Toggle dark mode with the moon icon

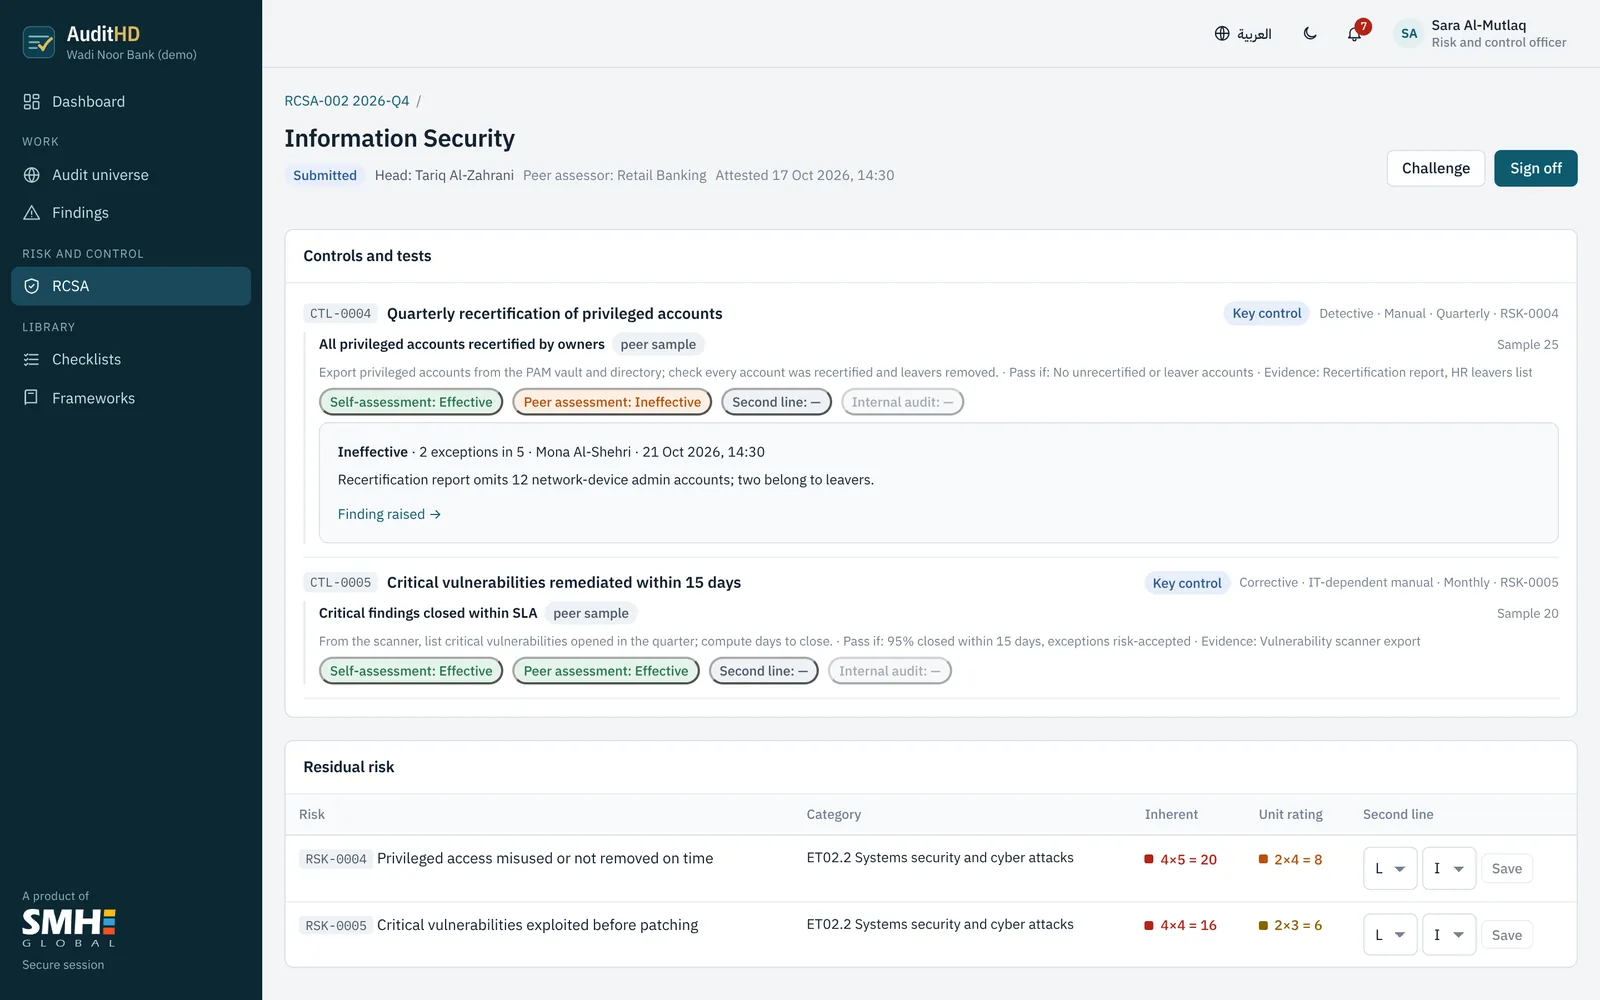click(x=1310, y=34)
